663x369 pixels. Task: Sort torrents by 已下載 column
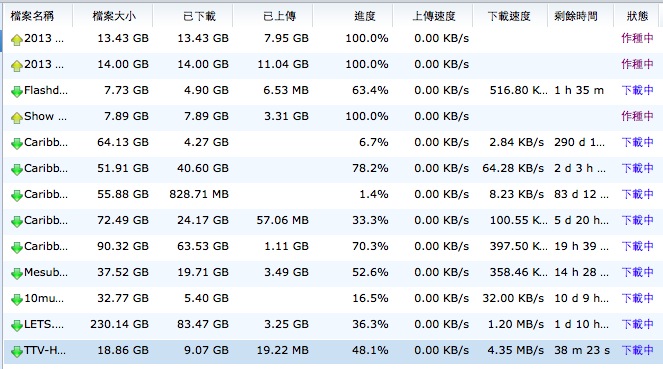pyautogui.click(x=199, y=16)
